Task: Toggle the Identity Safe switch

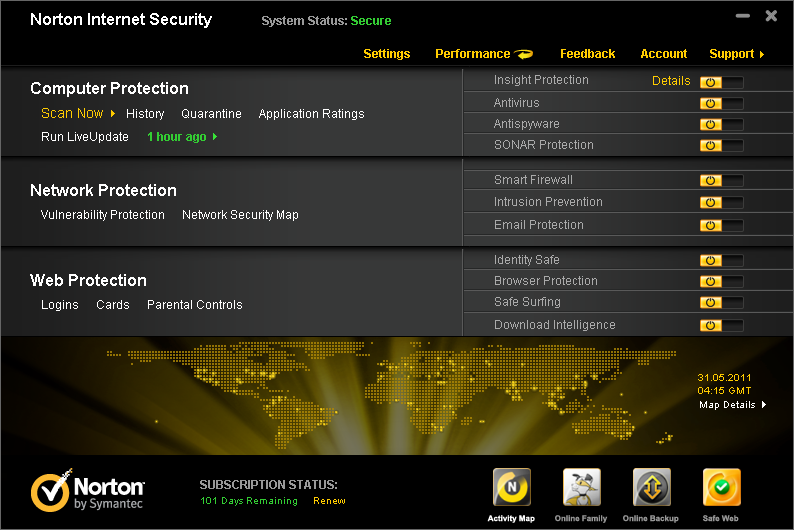Action: point(721,260)
